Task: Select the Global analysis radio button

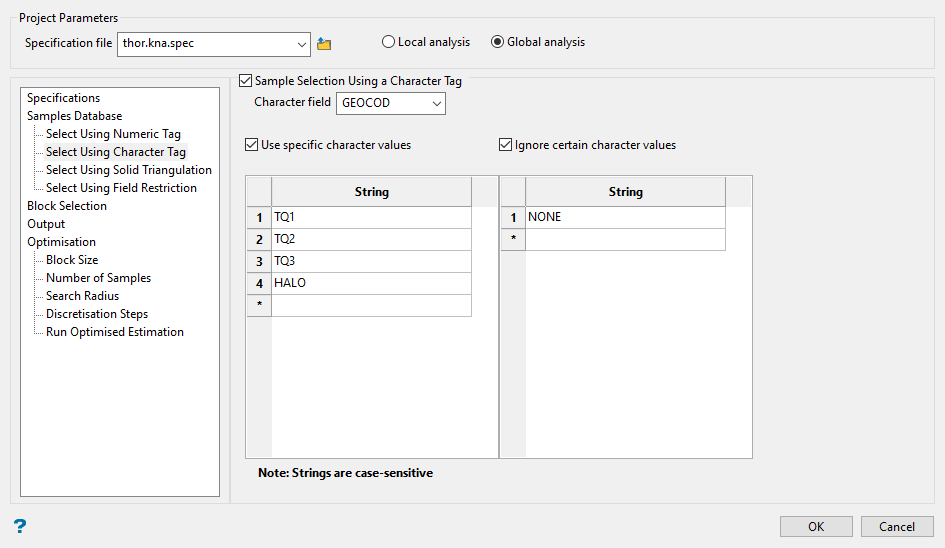Action: [497, 42]
